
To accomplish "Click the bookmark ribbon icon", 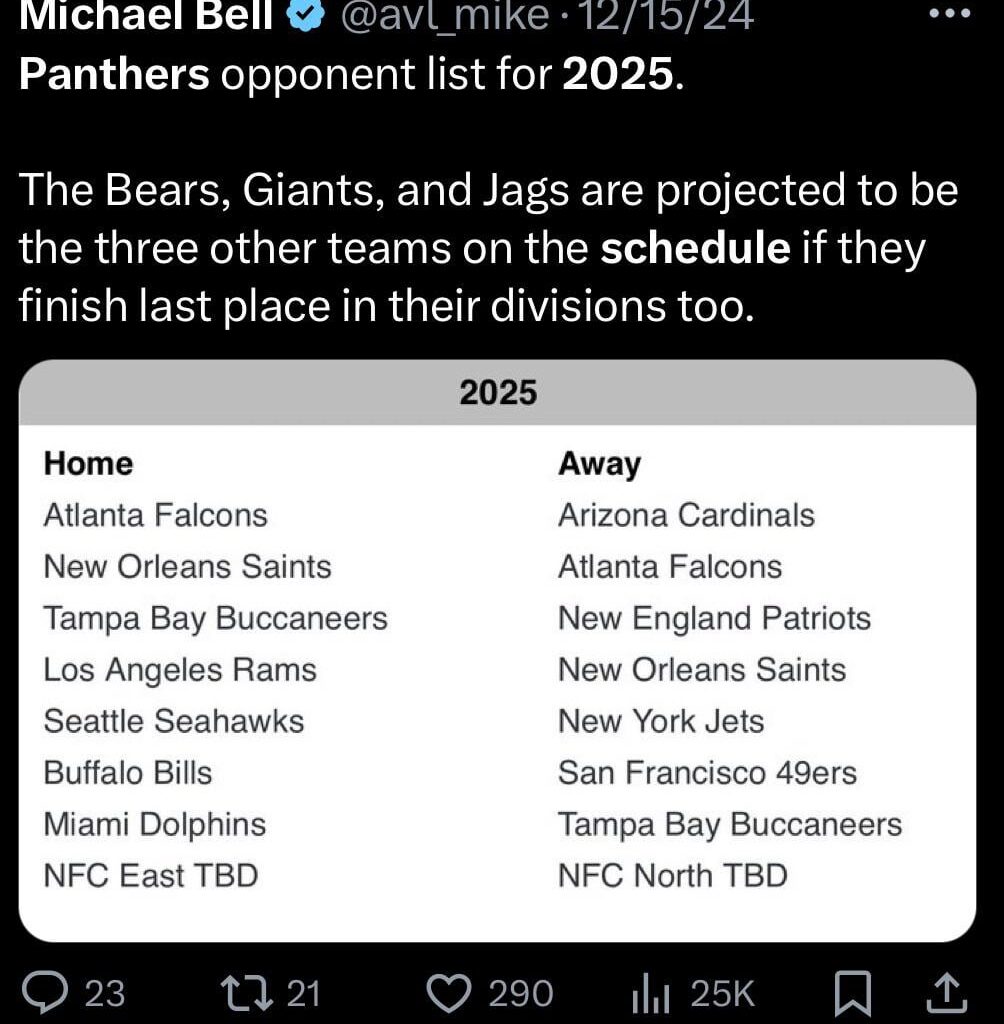I will tap(855, 992).
